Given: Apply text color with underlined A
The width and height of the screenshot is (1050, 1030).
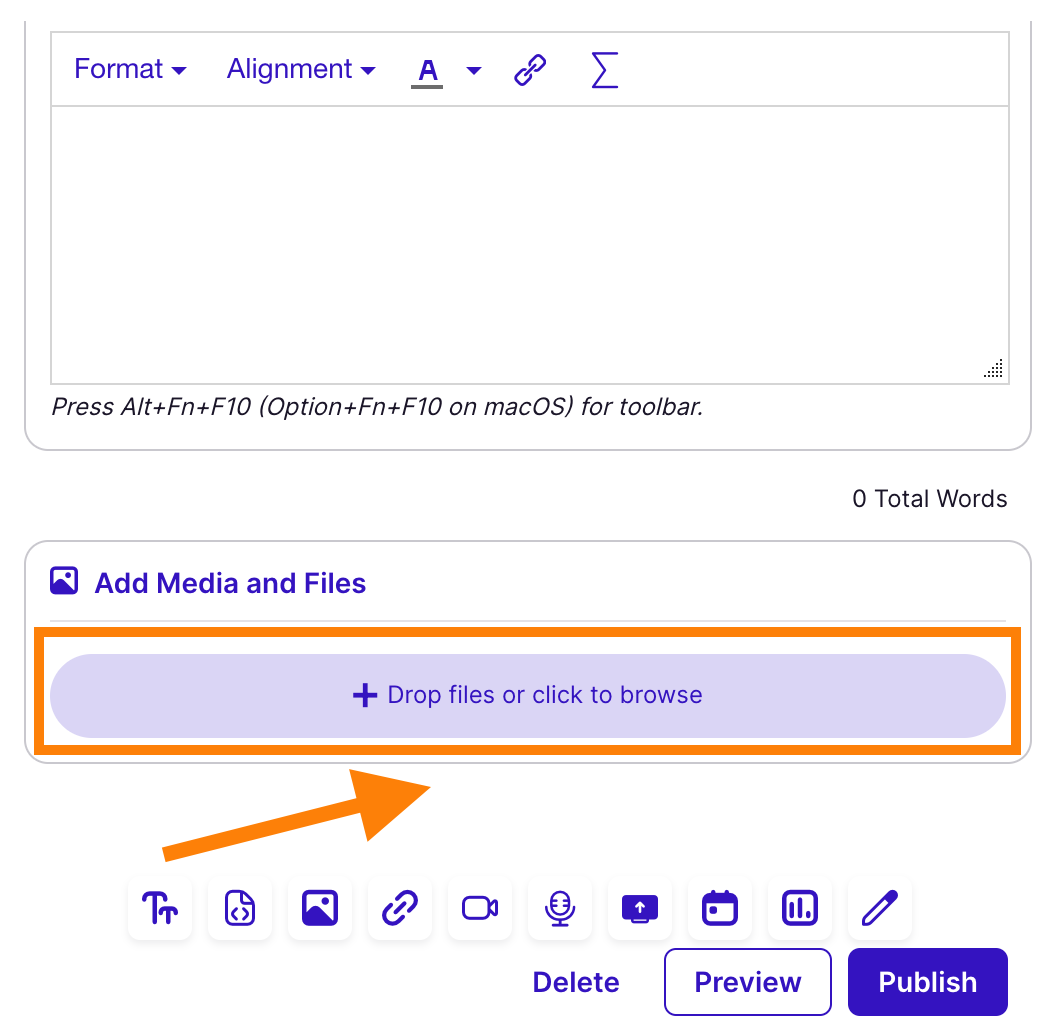Looking at the screenshot, I should [427, 71].
